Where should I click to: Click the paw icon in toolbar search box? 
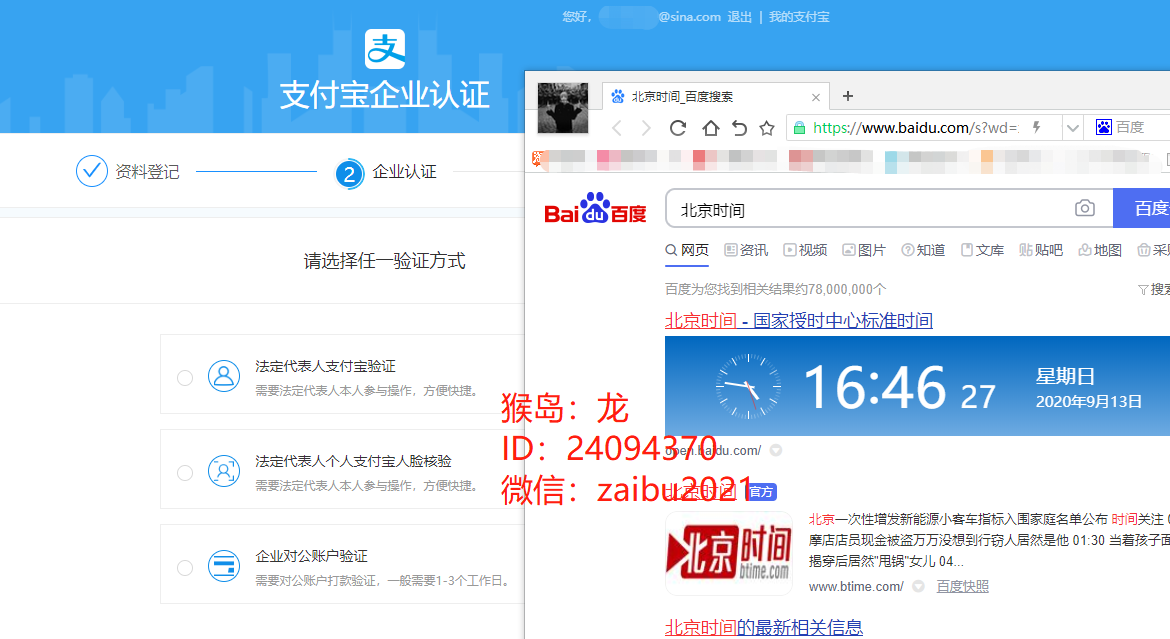pos(1104,128)
